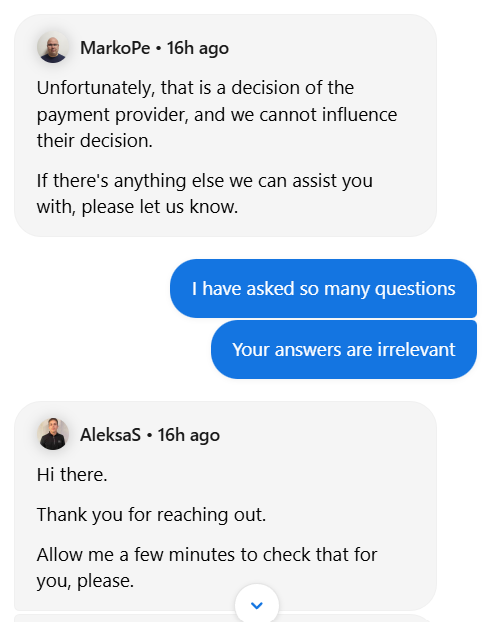Select the MarkoPe agent name
This screenshot has height=622, width=489.
[x=115, y=48]
